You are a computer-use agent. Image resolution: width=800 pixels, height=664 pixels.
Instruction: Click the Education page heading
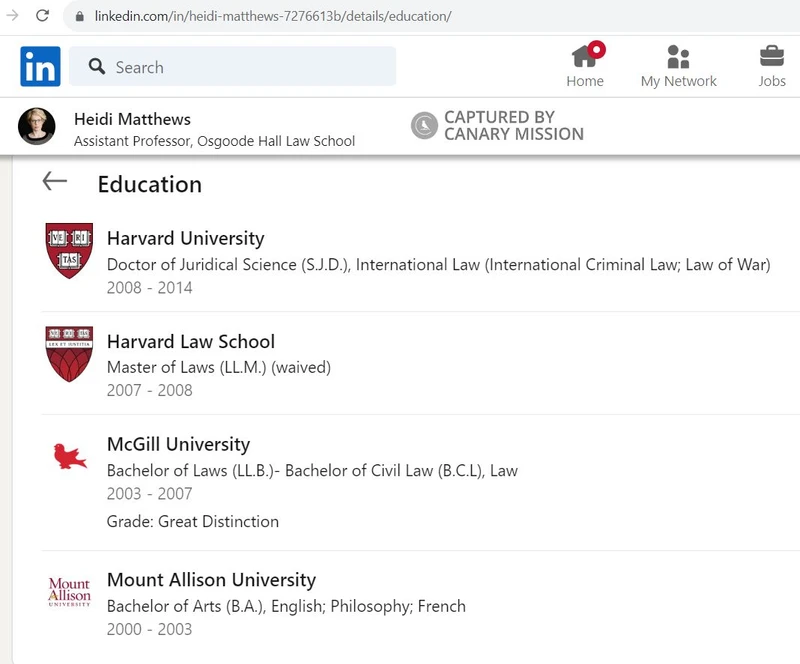coord(149,184)
